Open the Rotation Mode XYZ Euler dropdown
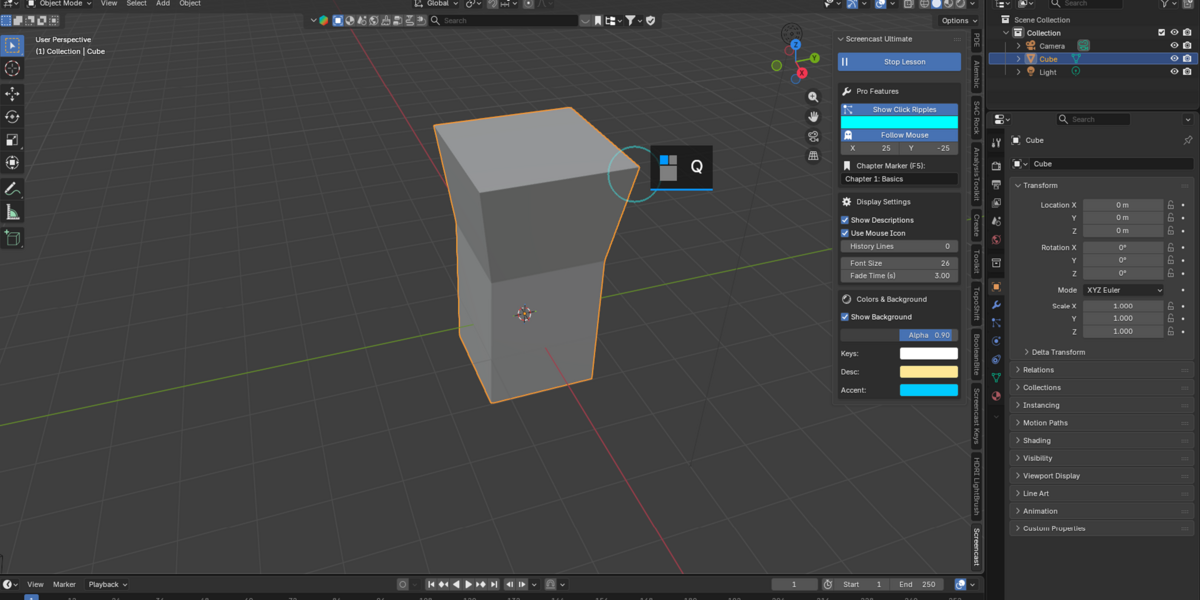The image size is (1200, 600). pyautogui.click(x=1123, y=290)
